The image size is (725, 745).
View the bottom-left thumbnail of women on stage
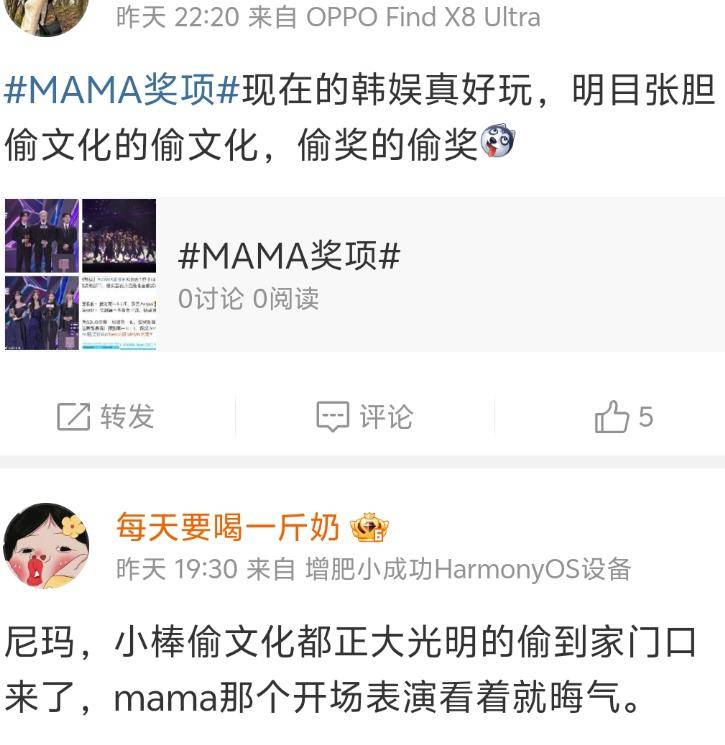tap(42, 313)
